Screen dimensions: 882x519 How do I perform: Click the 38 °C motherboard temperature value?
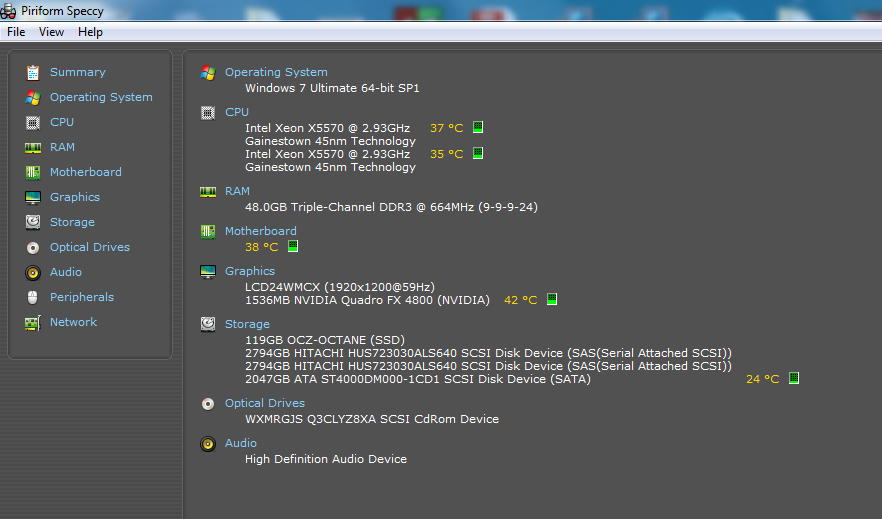coord(262,247)
